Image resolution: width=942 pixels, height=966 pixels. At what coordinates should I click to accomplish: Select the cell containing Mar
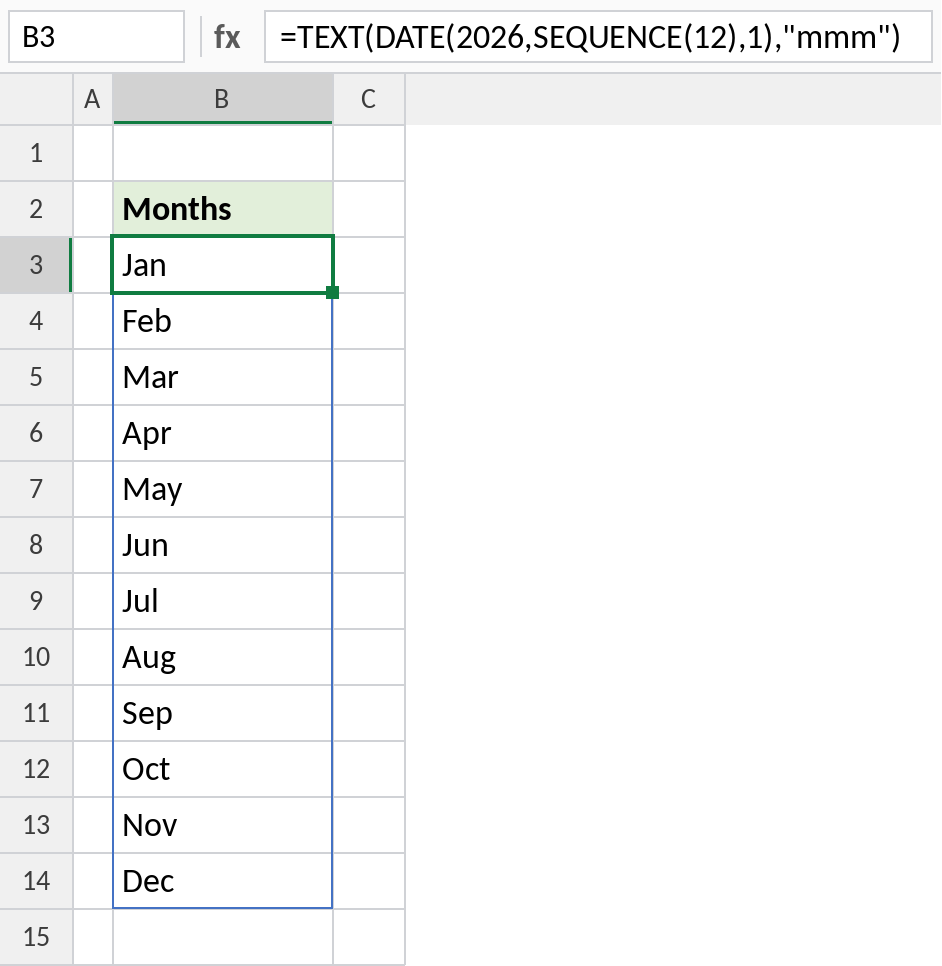point(222,377)
